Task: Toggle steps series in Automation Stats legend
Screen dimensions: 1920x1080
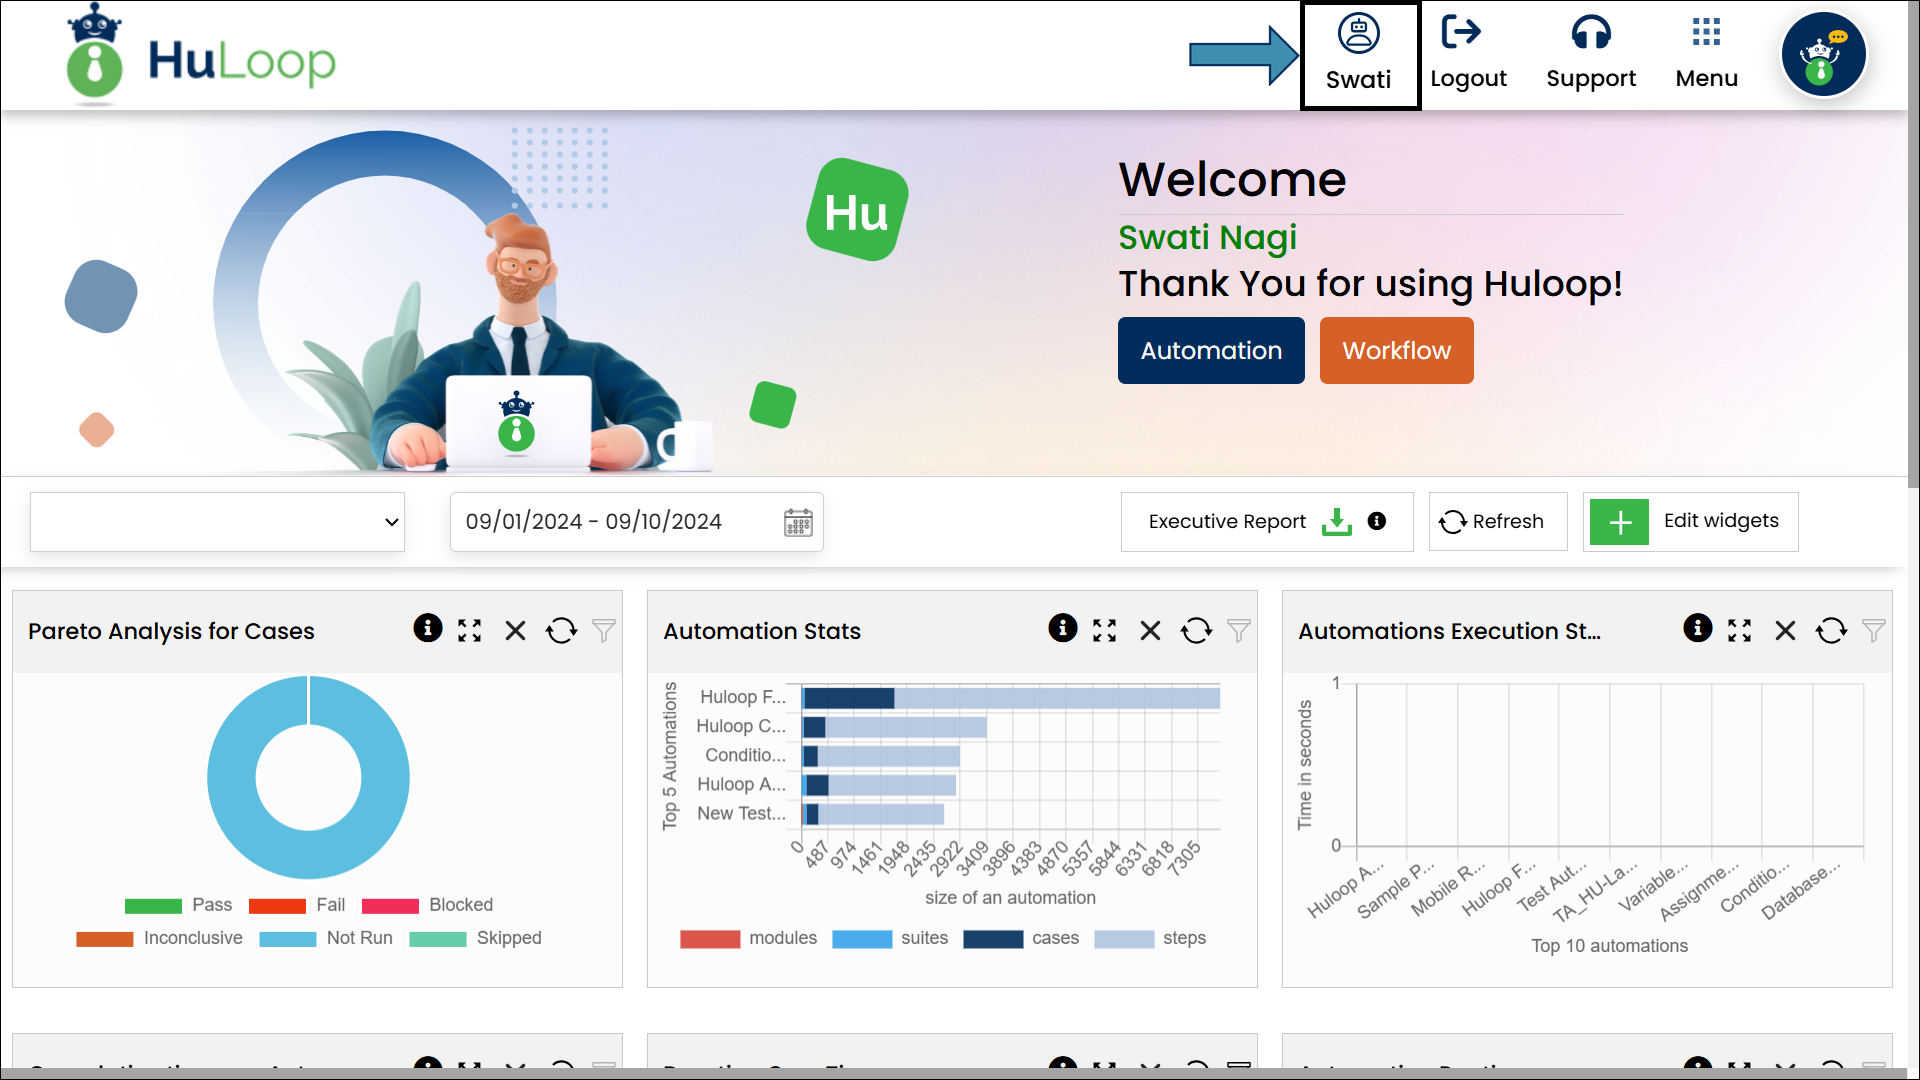Action: (1183, 938)
